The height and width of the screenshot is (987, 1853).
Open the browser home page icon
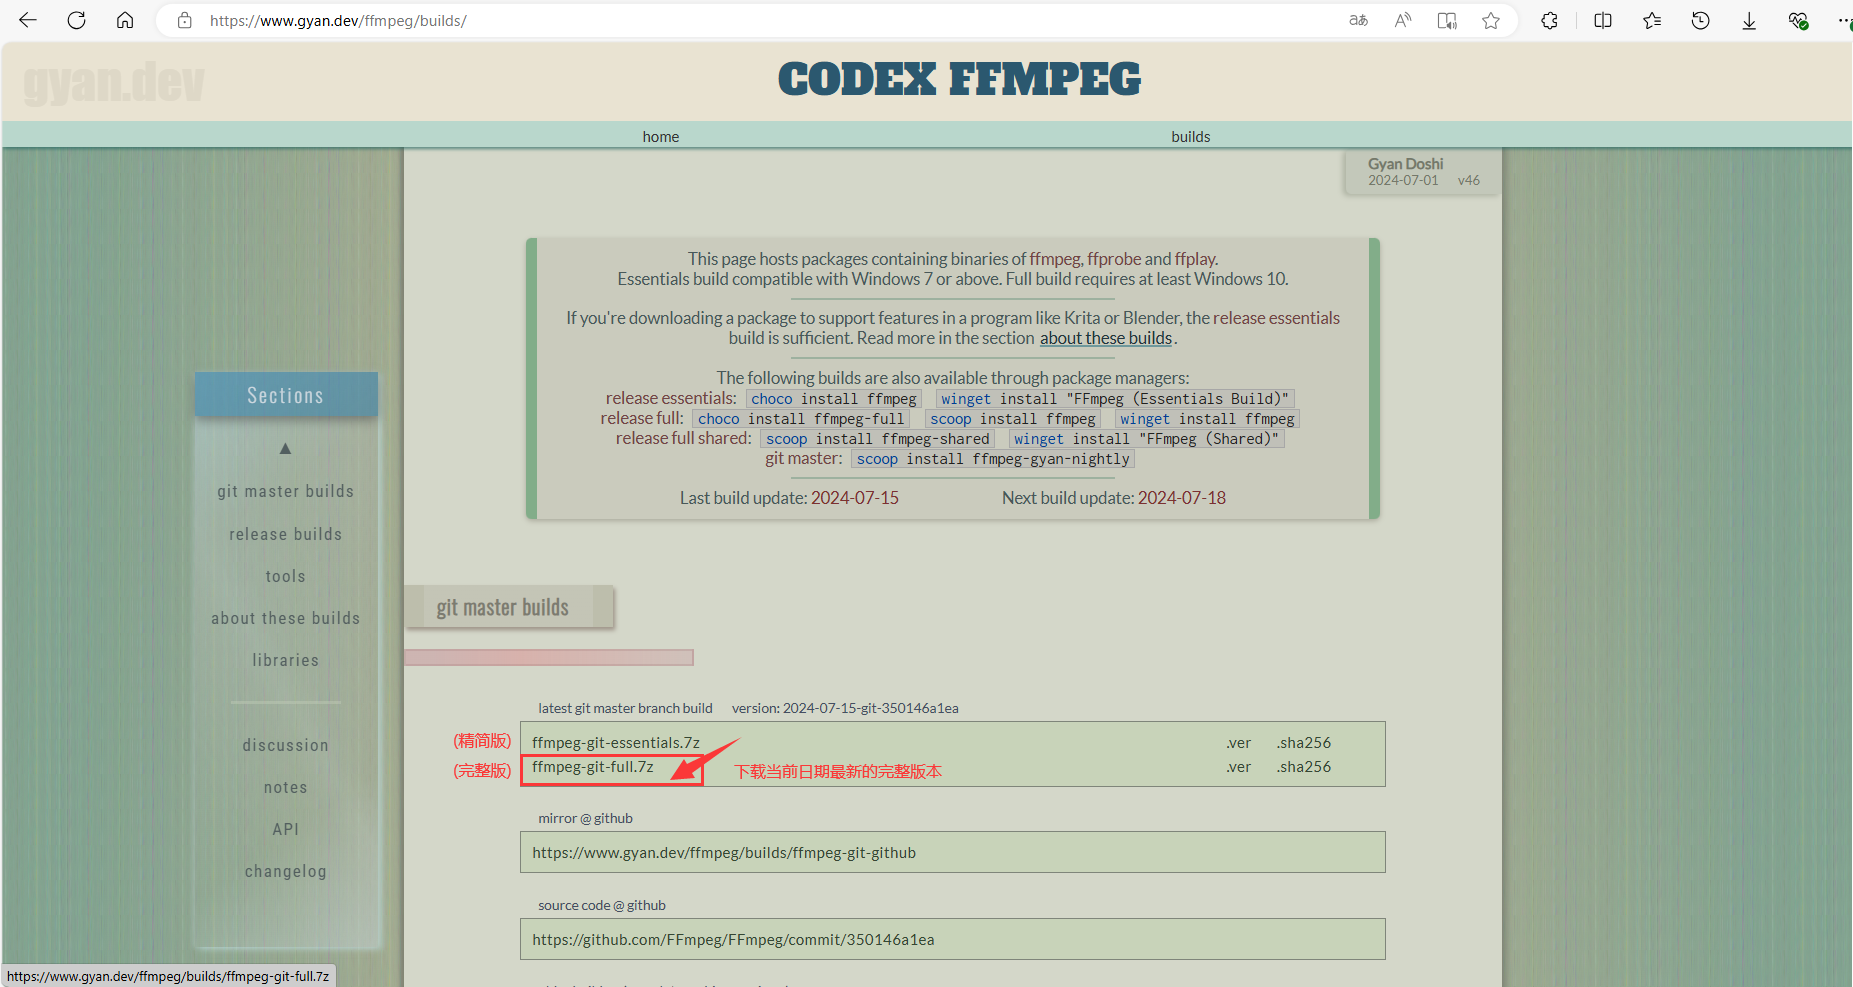click(125, 20)
